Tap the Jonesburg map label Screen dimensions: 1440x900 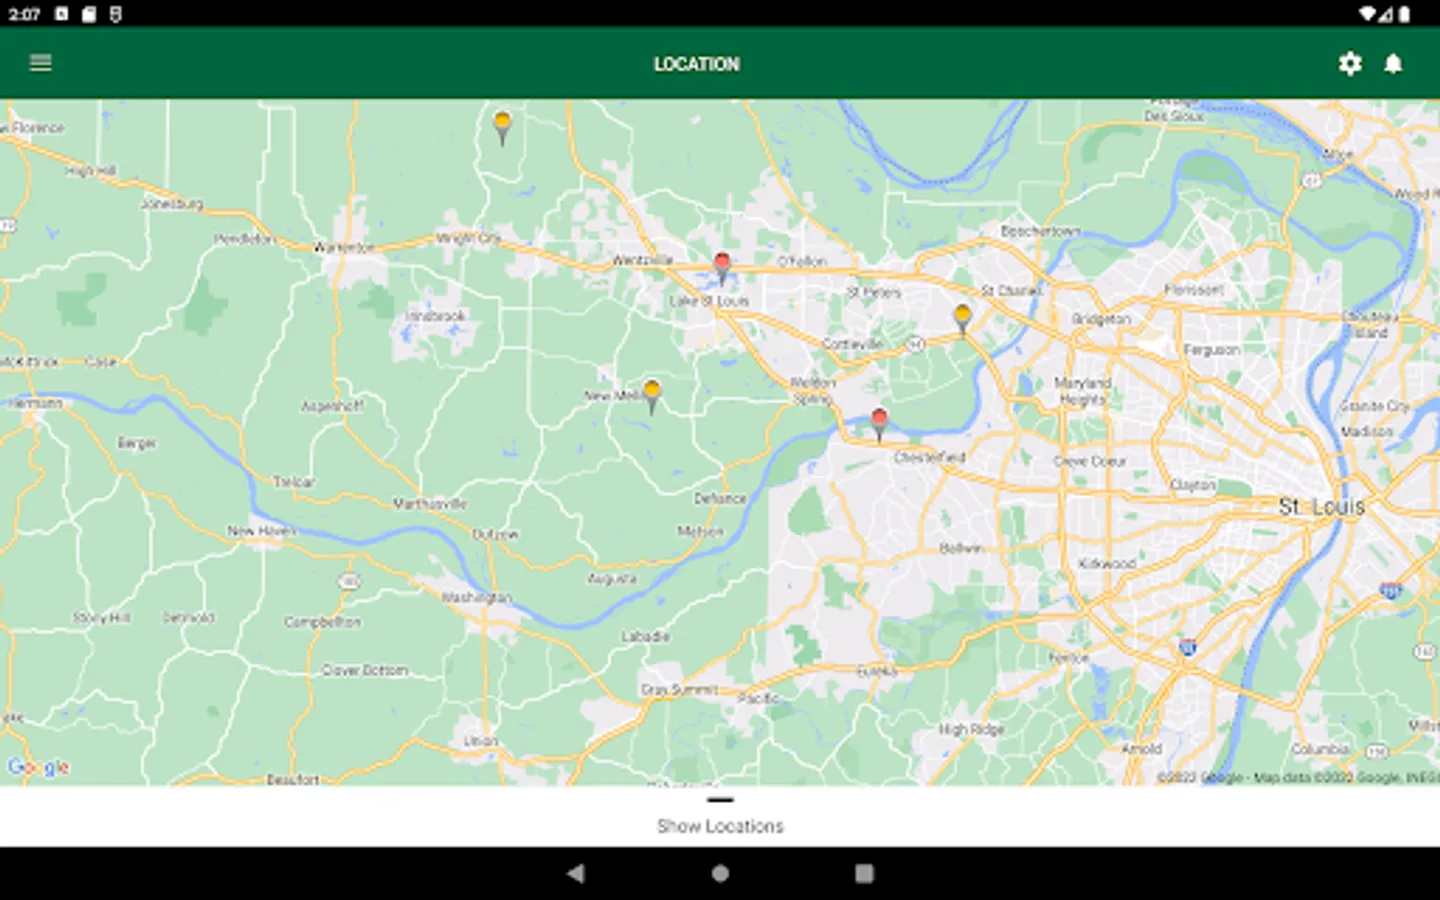pyautogui.click(x=171, y=203)
